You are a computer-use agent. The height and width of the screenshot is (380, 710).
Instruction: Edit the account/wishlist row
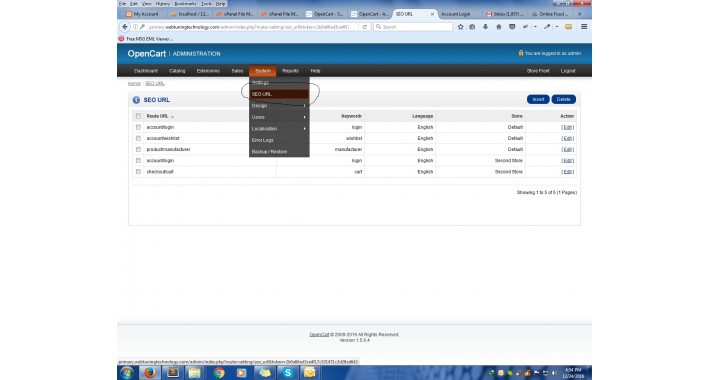pos(567,138)
